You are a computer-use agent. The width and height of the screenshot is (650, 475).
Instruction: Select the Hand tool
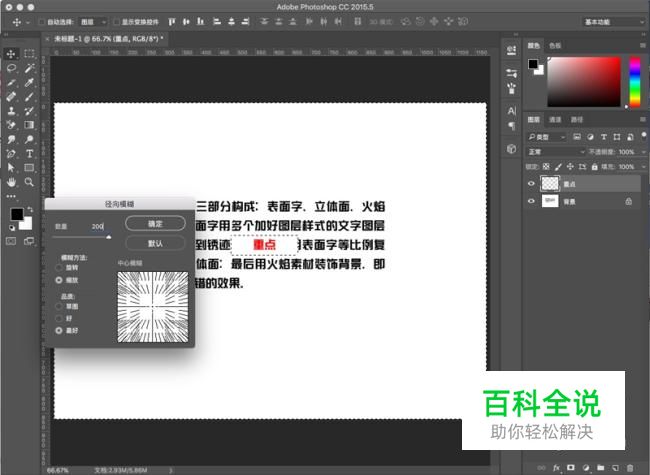(11, 182)
